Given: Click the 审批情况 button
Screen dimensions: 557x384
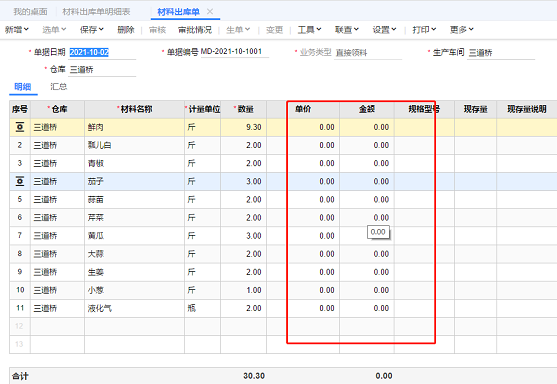Looking at the screenshot, I should (195, 30).
